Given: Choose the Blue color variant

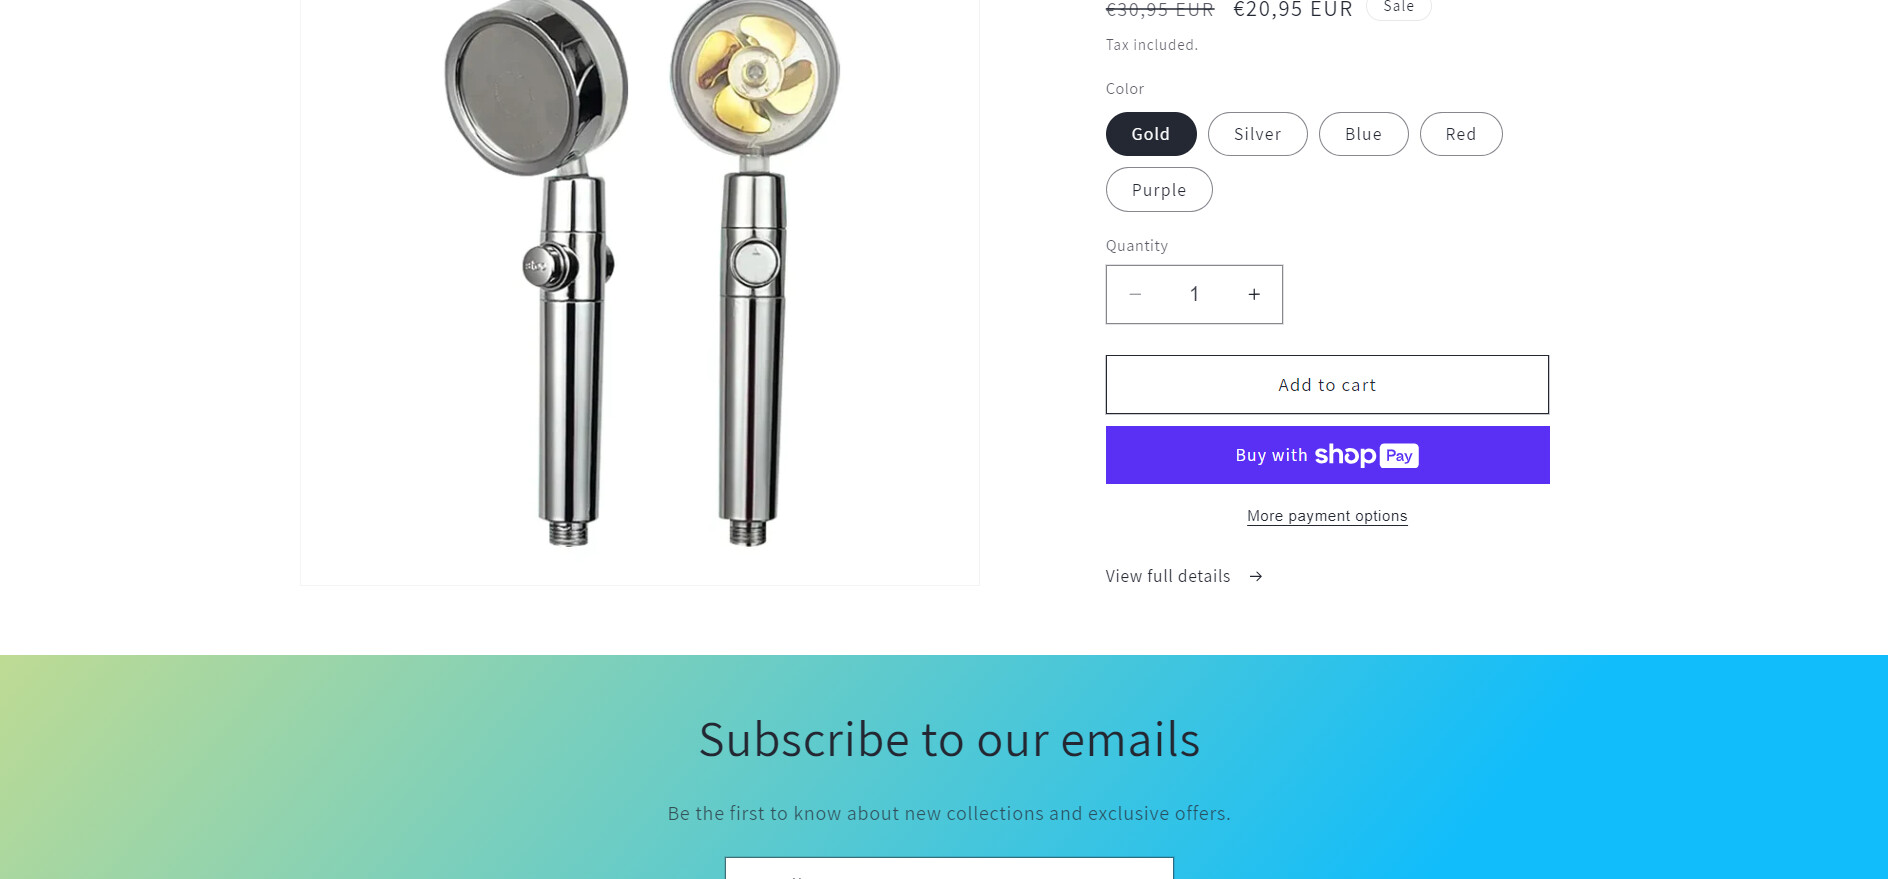Looking at the screenshot, I should (1363, 134).
